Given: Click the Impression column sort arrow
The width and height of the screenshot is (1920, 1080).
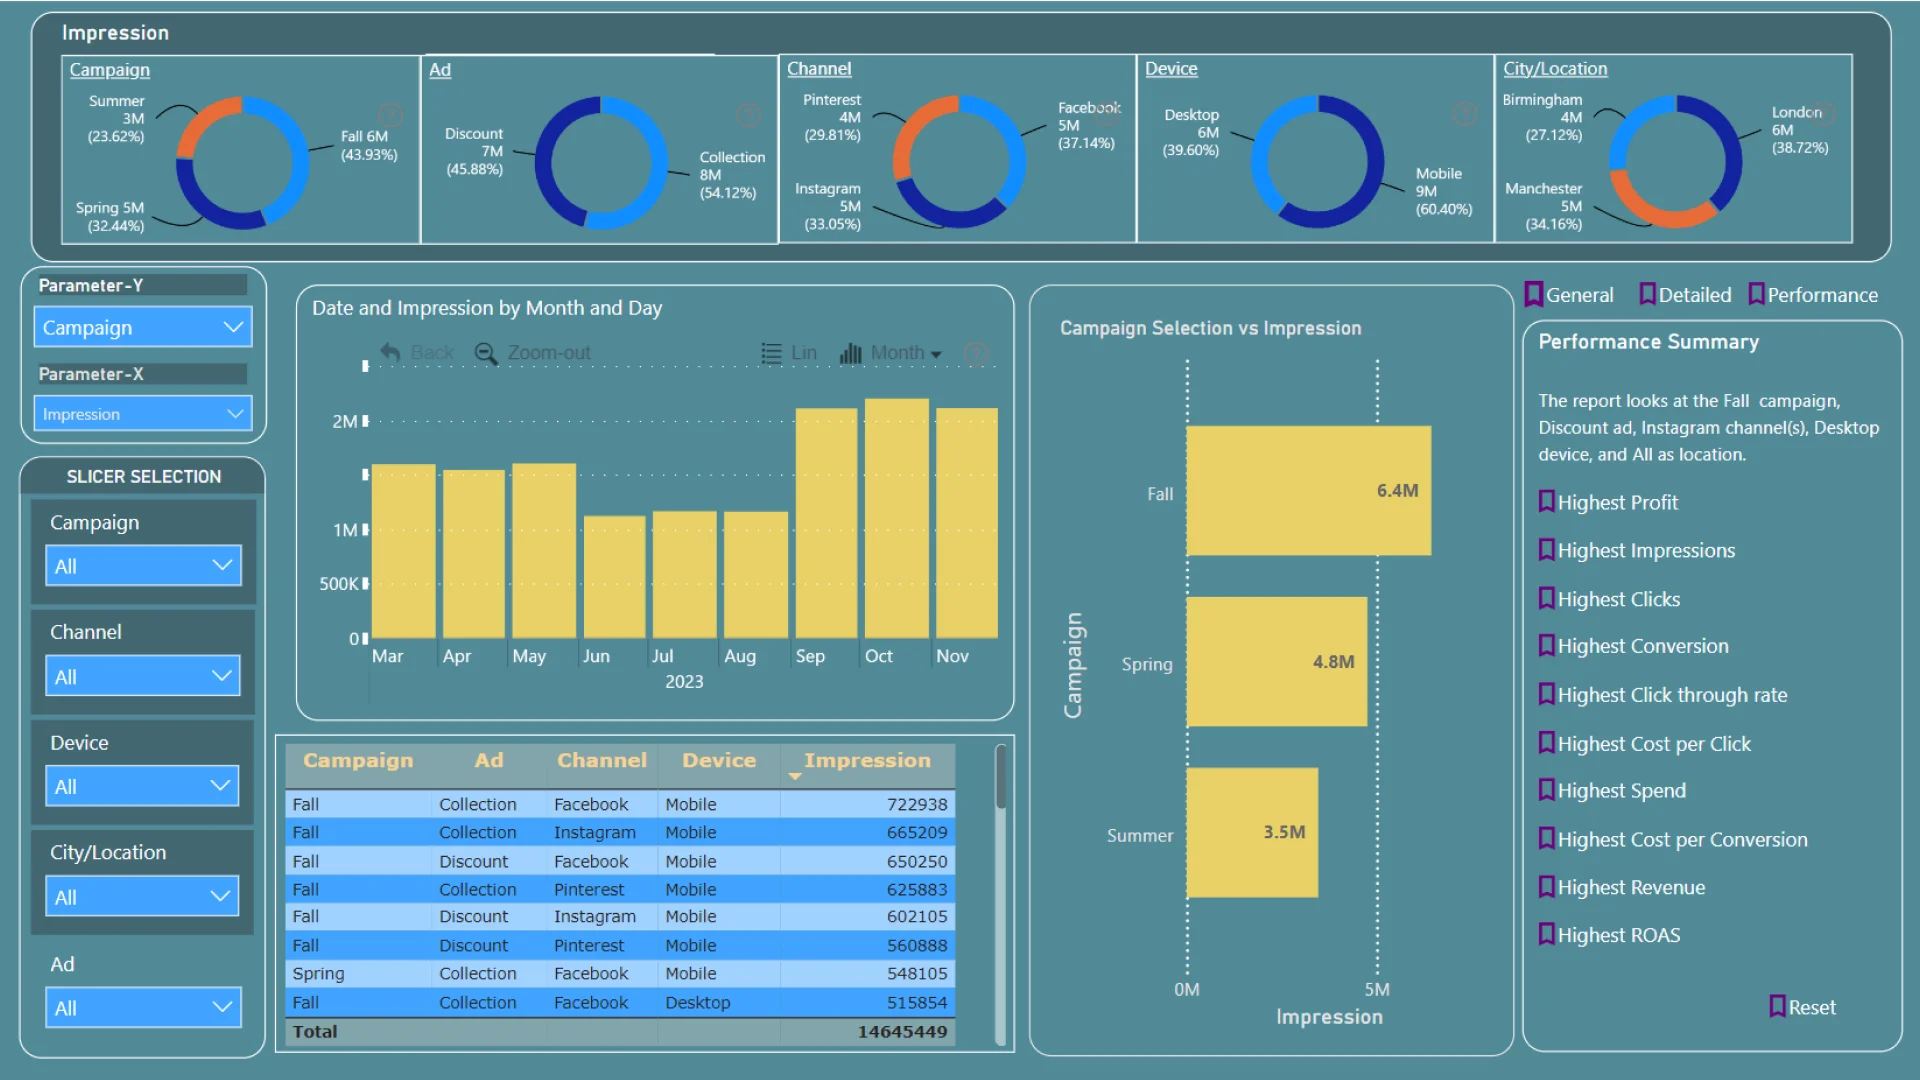Looking at the screenshot, I should [x=795, y=777].
